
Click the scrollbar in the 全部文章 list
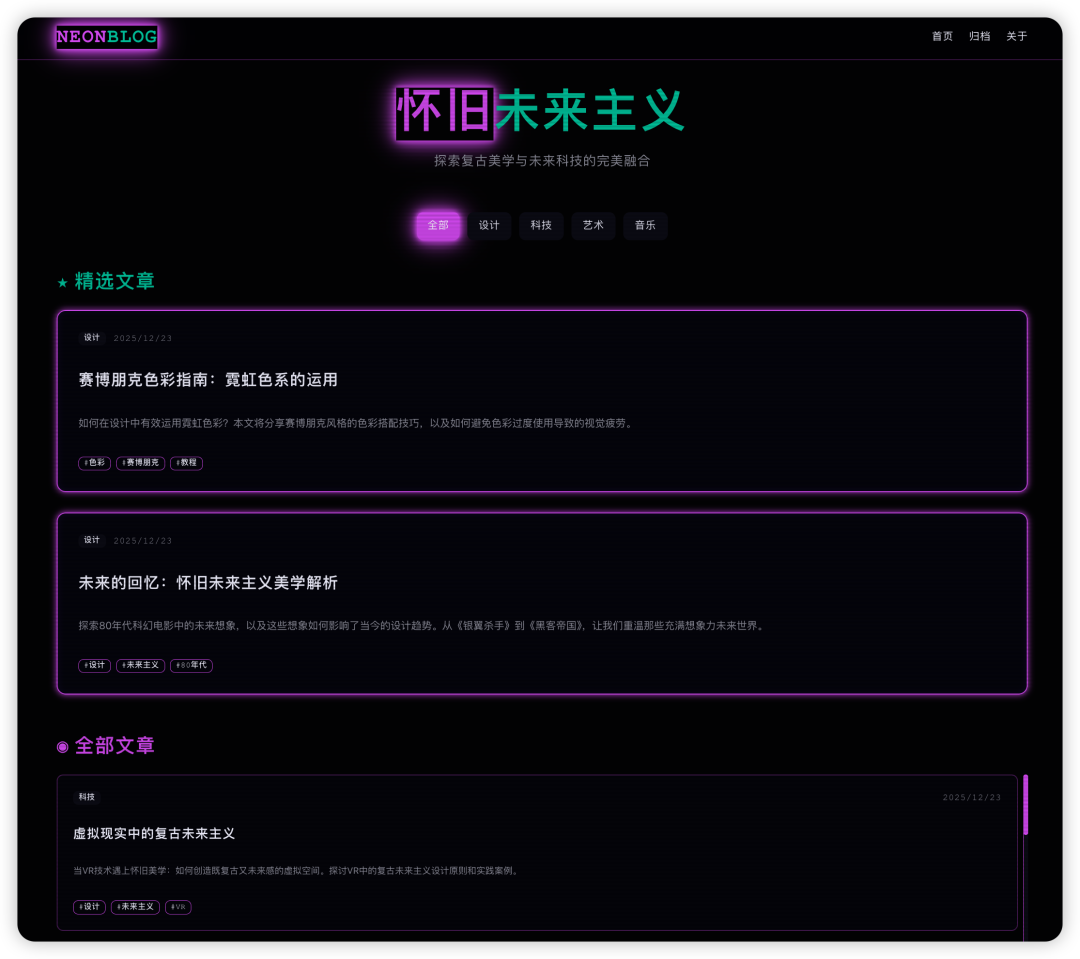[1025, 806]
